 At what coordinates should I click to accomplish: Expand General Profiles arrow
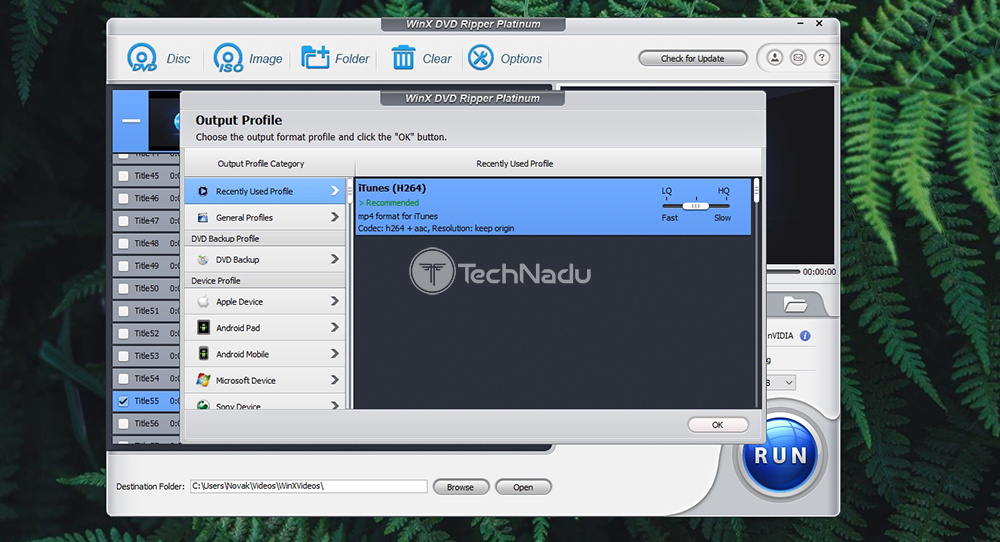coord(334,217)
